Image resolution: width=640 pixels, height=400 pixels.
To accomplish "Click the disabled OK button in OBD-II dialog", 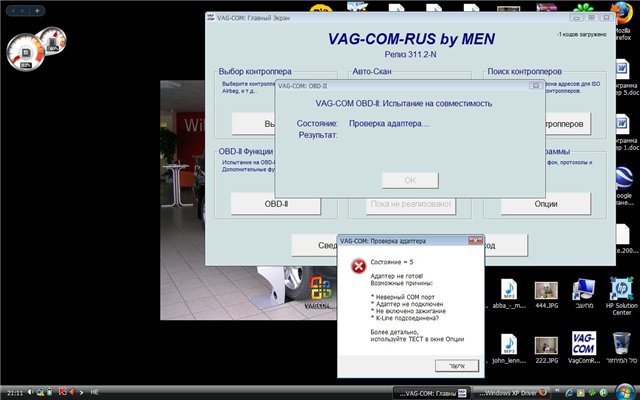I will [410, 180].
